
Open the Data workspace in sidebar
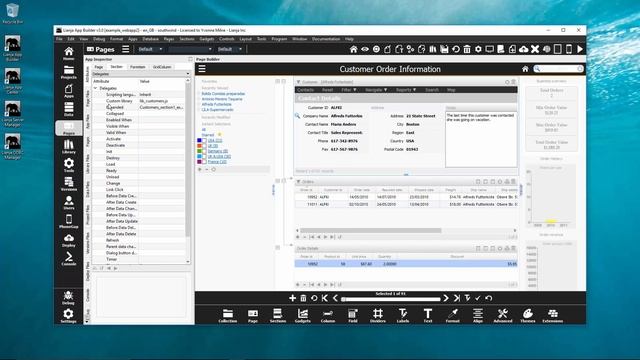69,109
